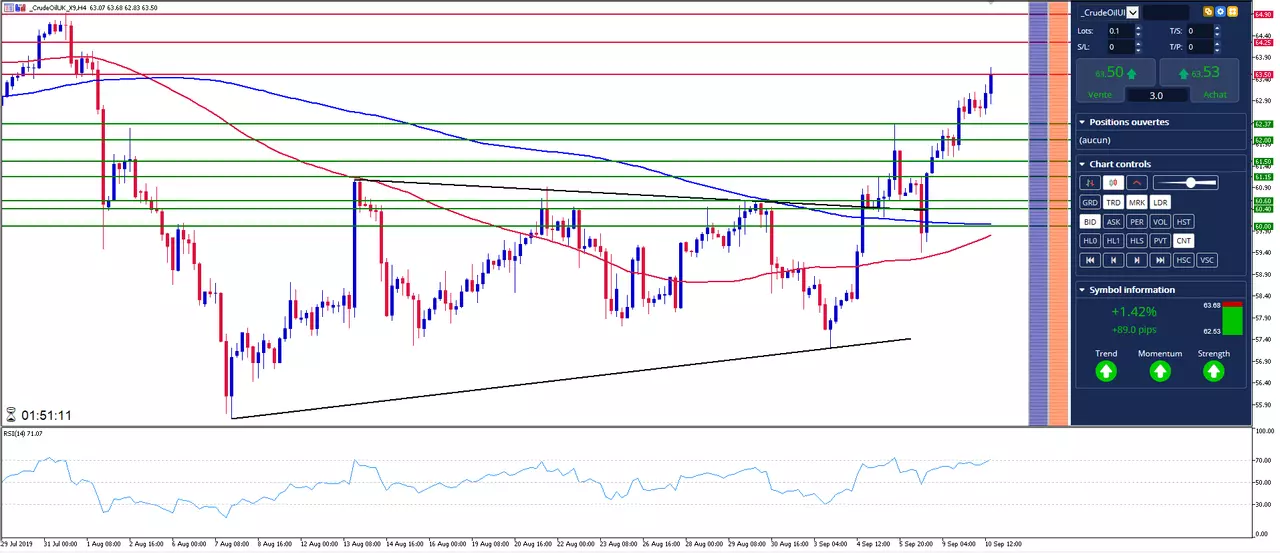Open the blue settings gear icon

[x=1220, y=12]
